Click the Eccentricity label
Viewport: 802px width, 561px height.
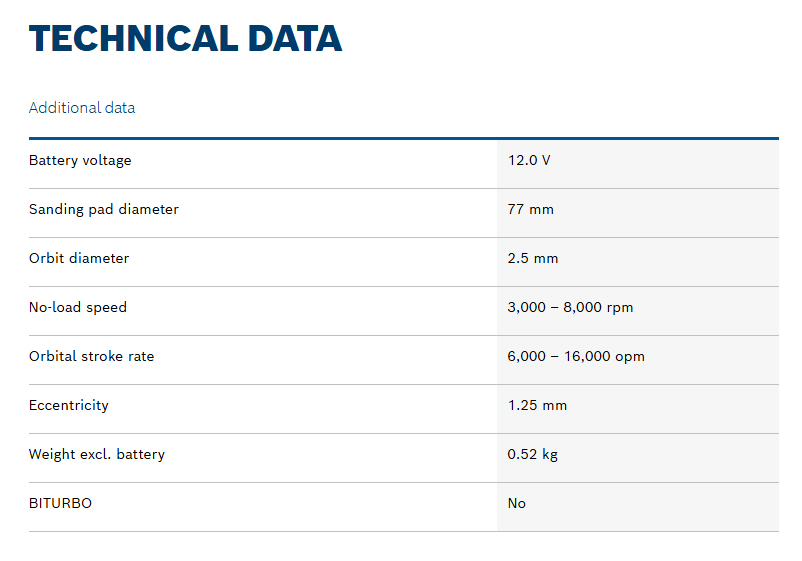(x=69, y=405)
